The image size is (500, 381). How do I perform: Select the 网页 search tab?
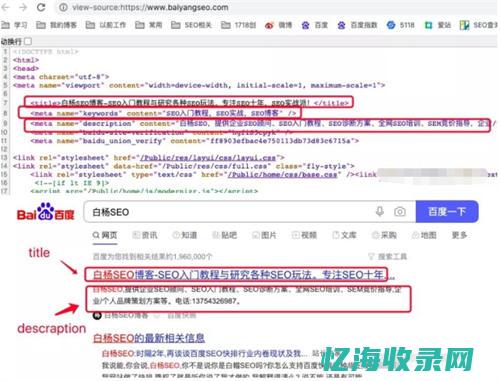click(105, 235)
